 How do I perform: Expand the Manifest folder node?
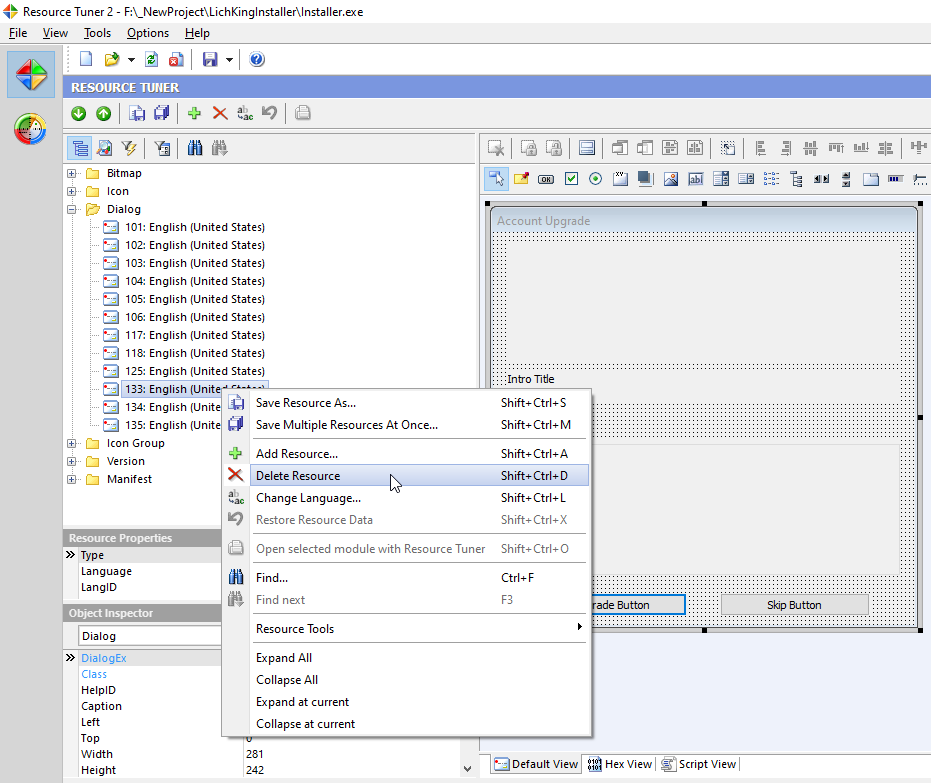pyautogui.click(x=71, y=479)
